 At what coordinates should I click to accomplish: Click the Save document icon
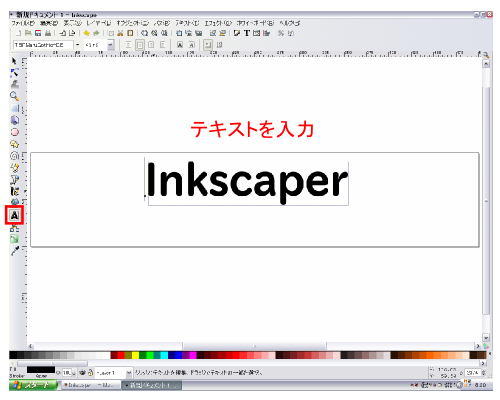(x=38, y=33)
